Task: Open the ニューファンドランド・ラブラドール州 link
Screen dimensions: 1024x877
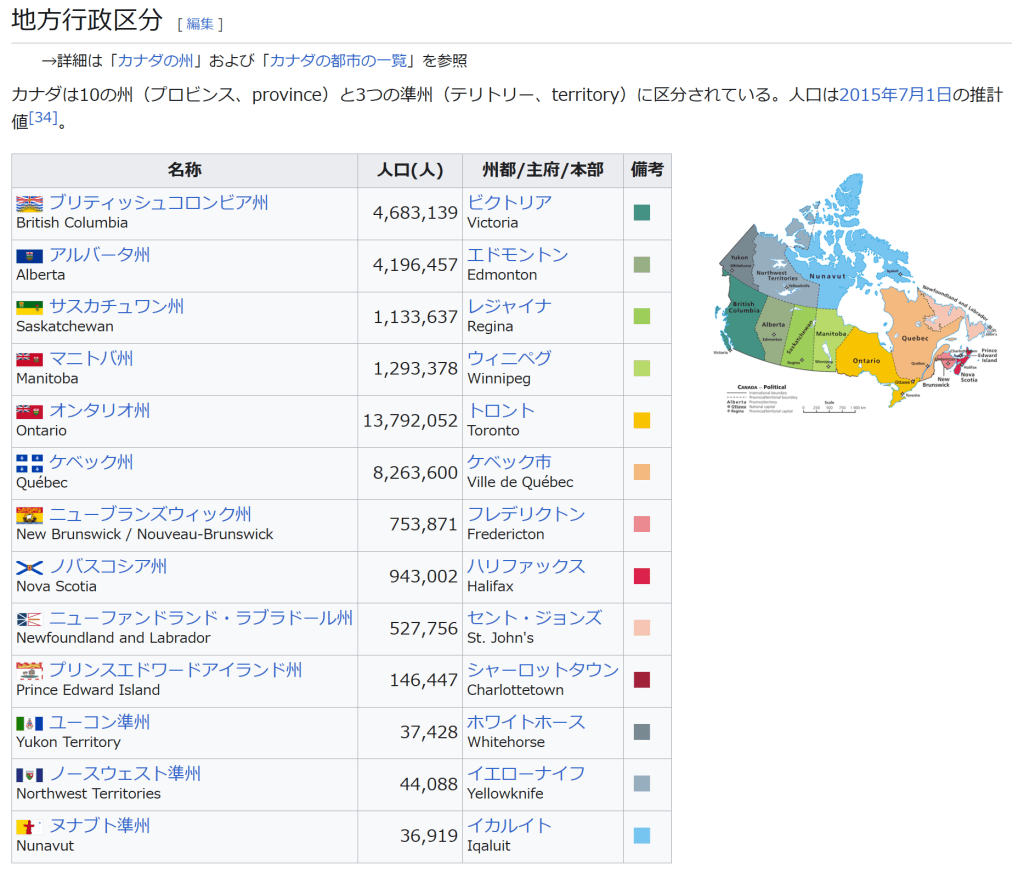Action: (x=201, y=618)
